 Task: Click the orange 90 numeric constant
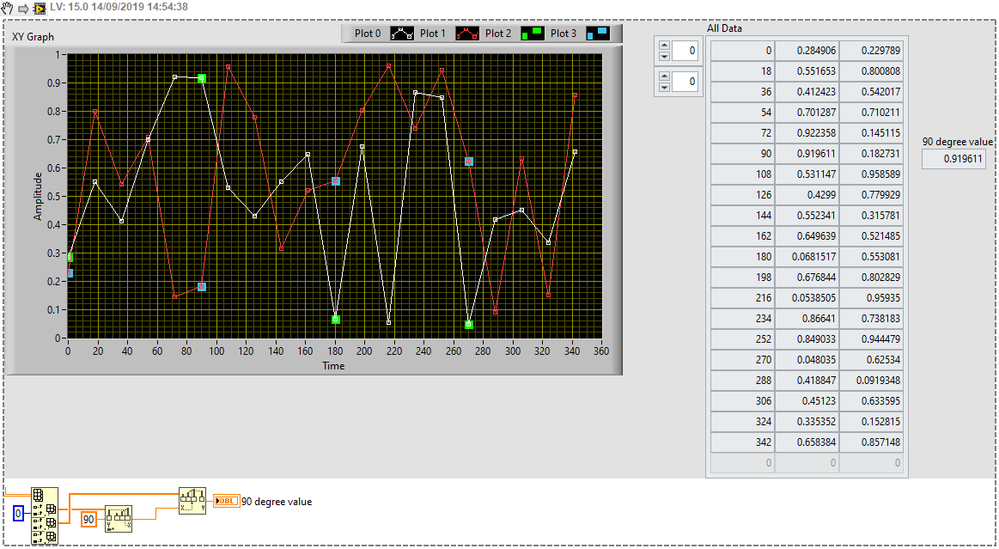pos(89,520)
